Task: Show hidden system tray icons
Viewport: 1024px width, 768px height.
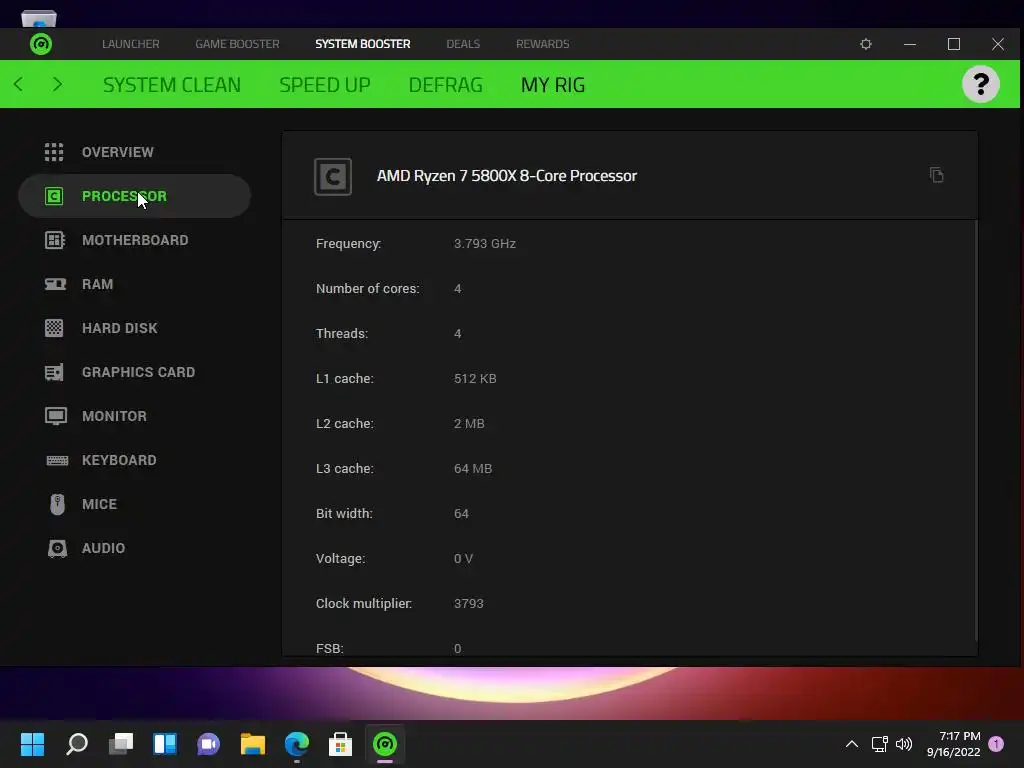Action: point(852,744)
